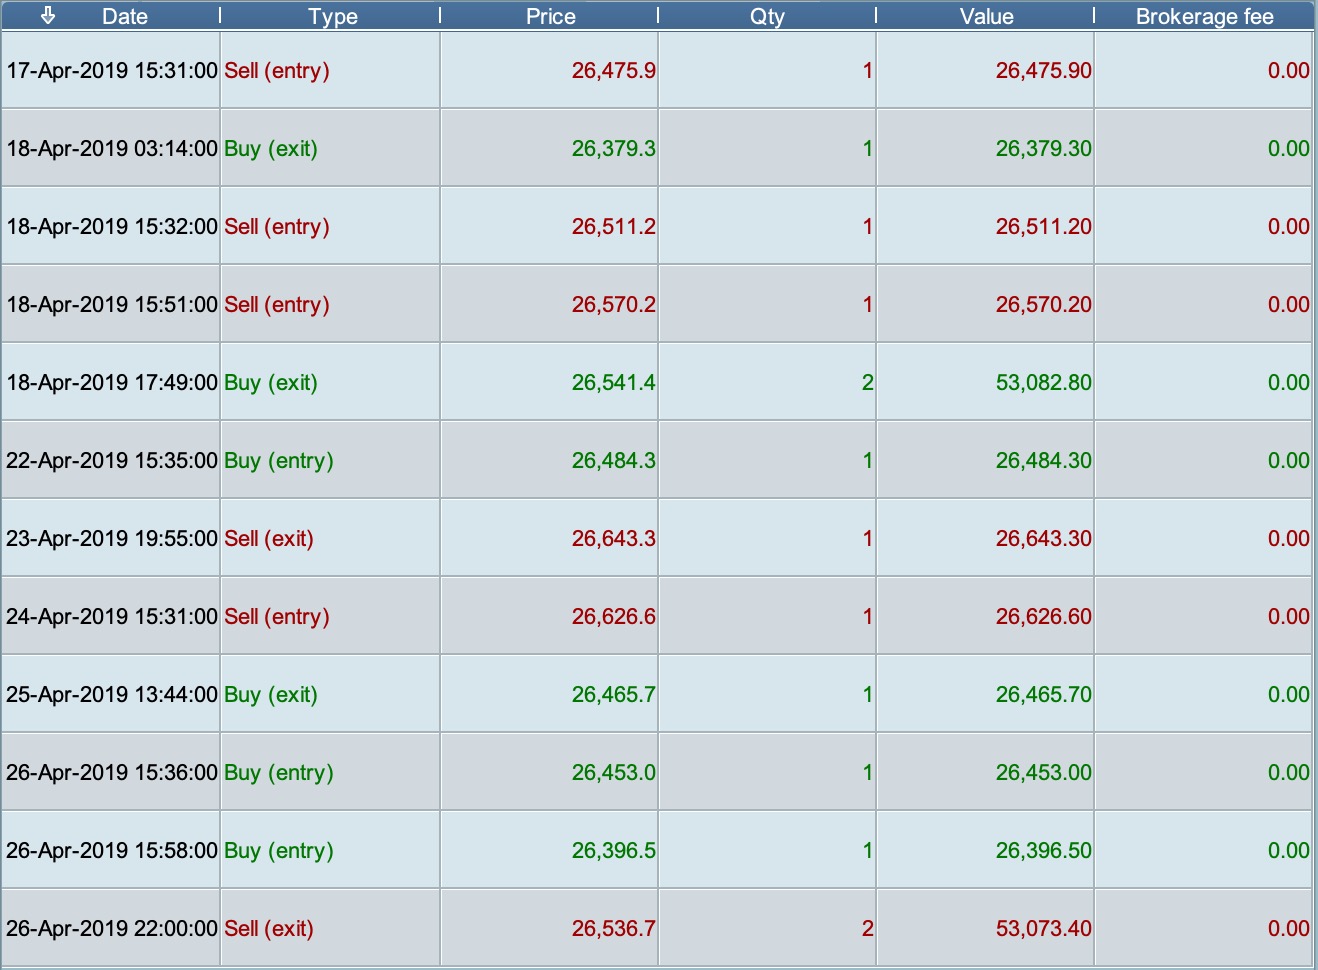Click the value cell 53,073.40

(x=1043, y=929)
